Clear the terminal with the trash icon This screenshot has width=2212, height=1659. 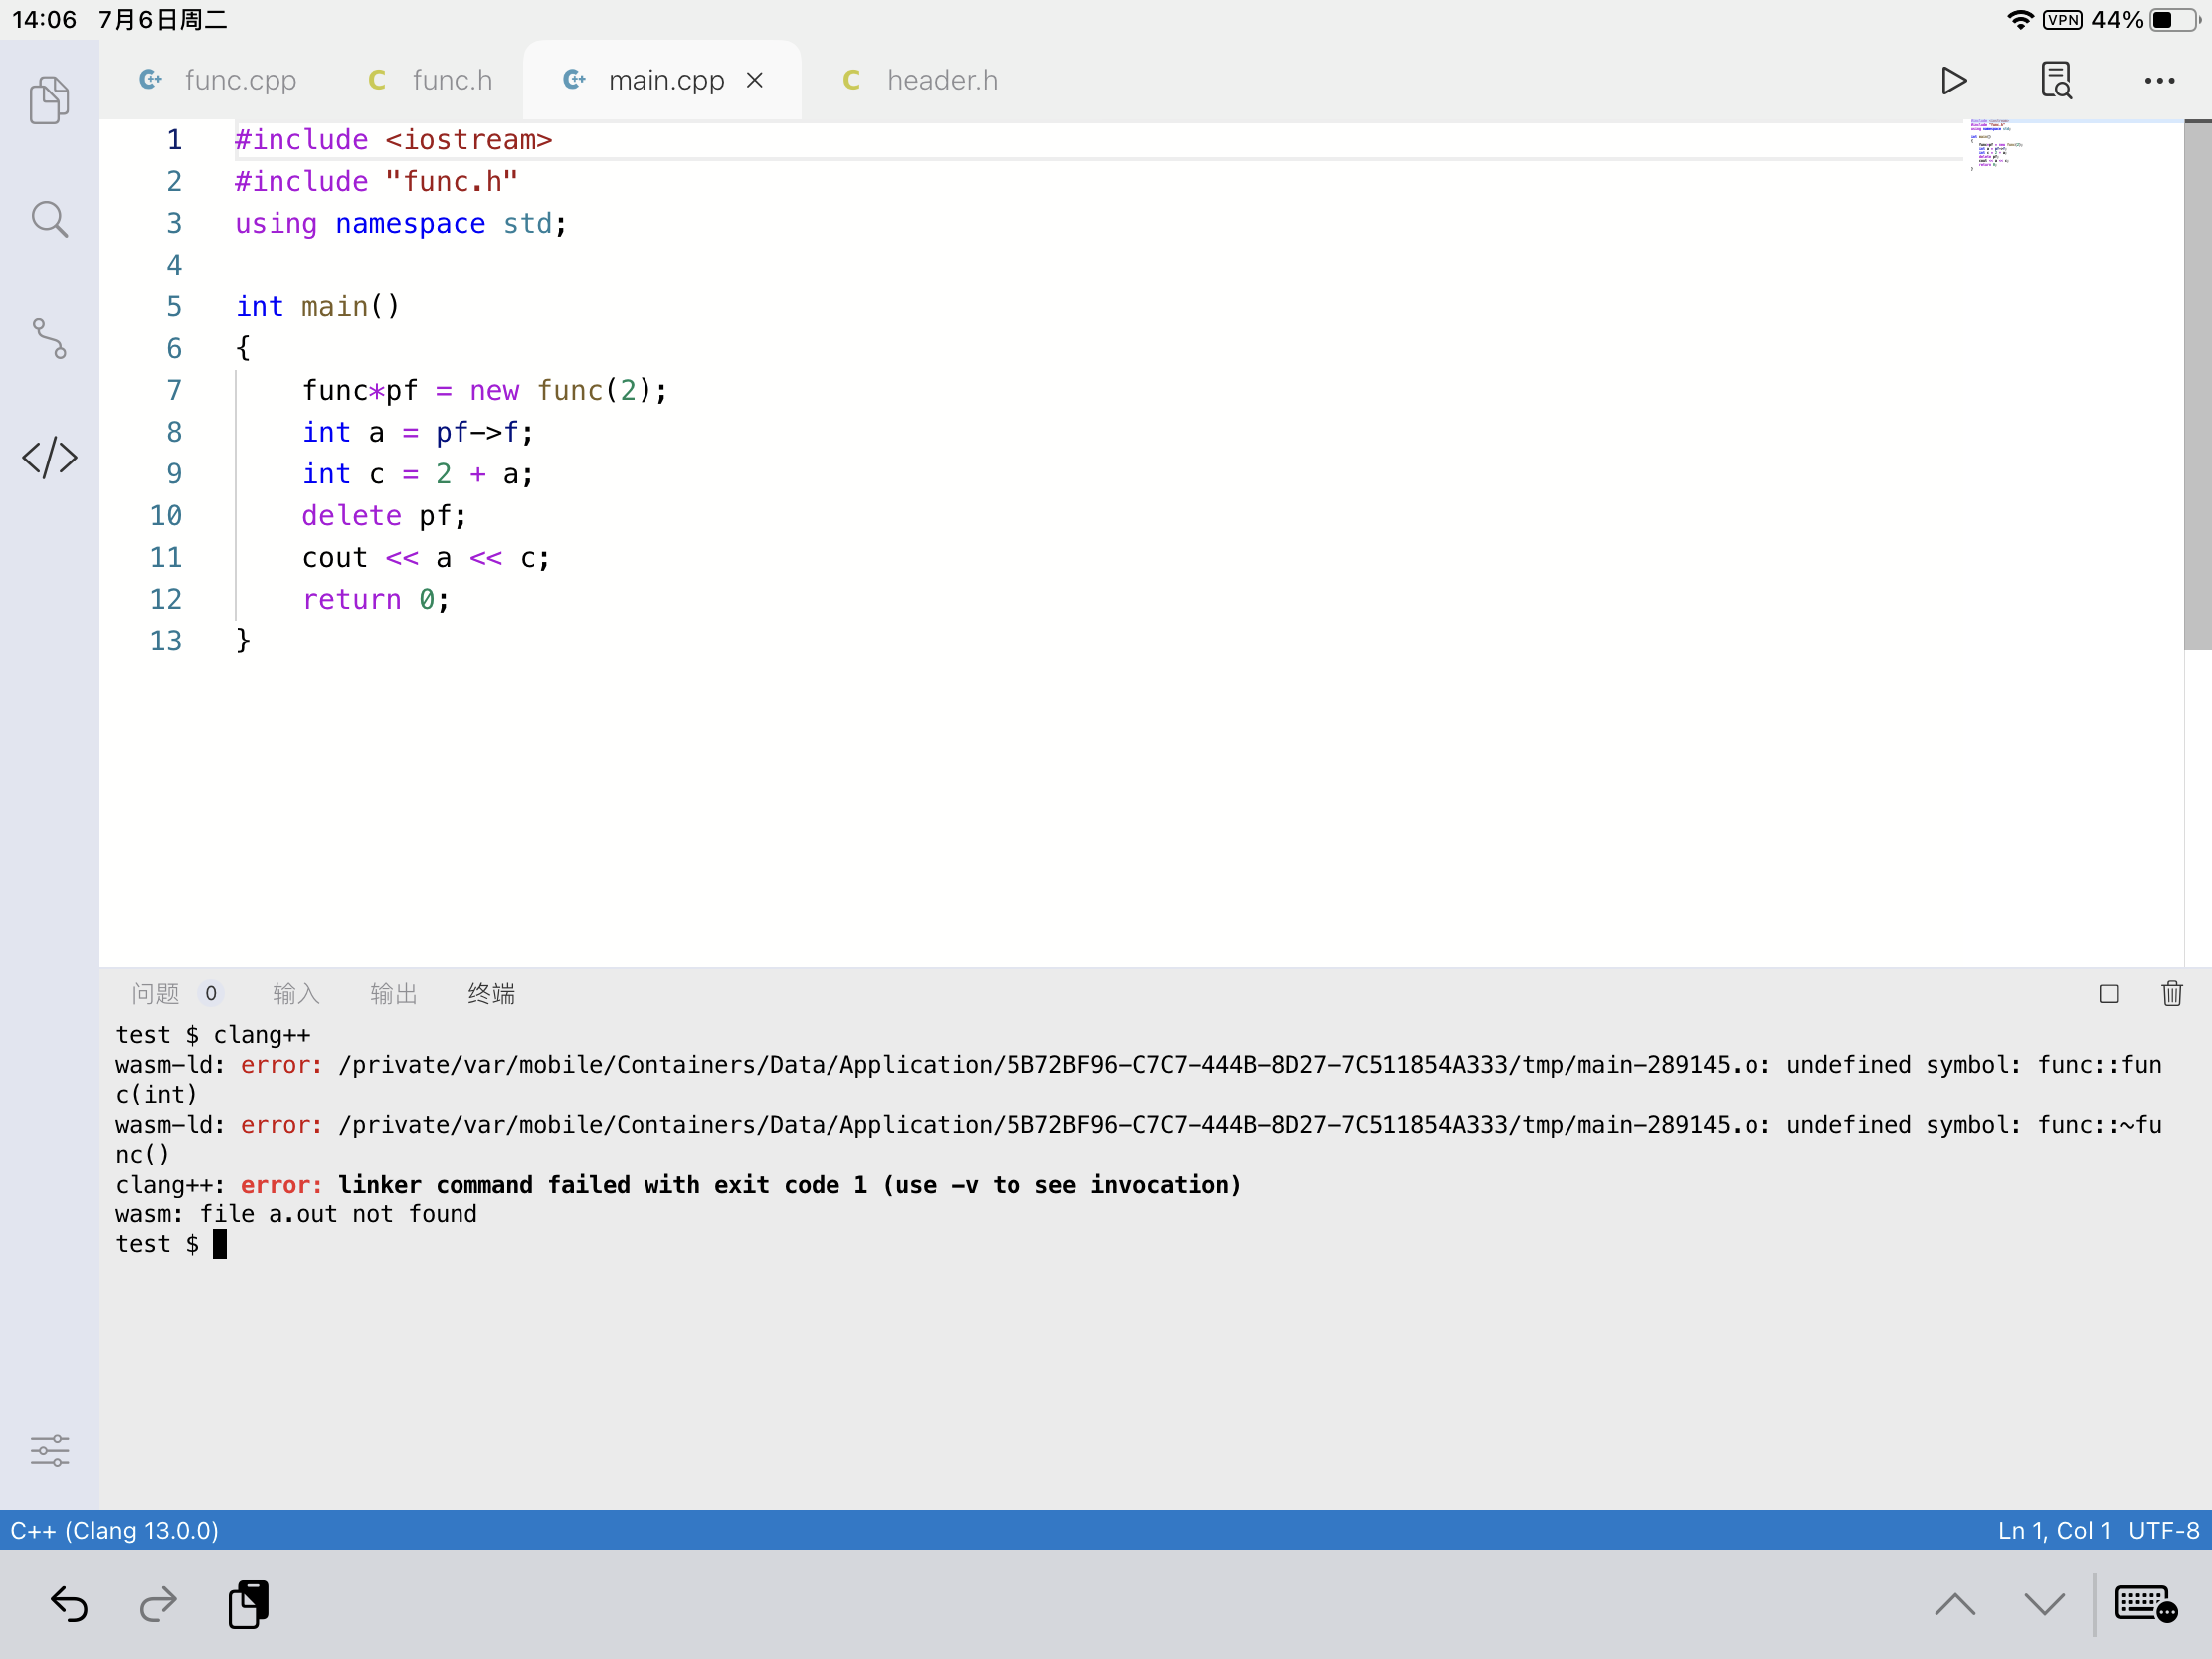pyautogui.click(x=2171, y=992)
